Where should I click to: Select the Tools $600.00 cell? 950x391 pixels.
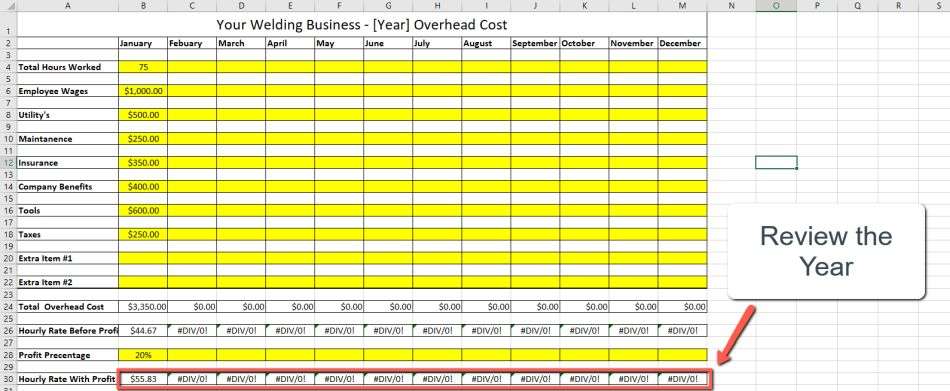tap(143, 211)
